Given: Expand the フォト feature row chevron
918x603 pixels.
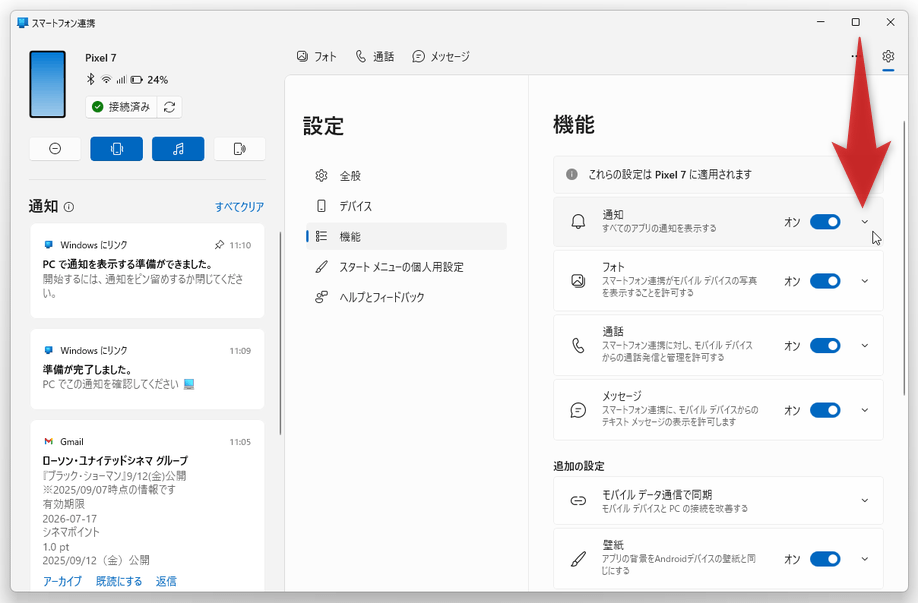Looking at the screenshot, I should 865,281.
